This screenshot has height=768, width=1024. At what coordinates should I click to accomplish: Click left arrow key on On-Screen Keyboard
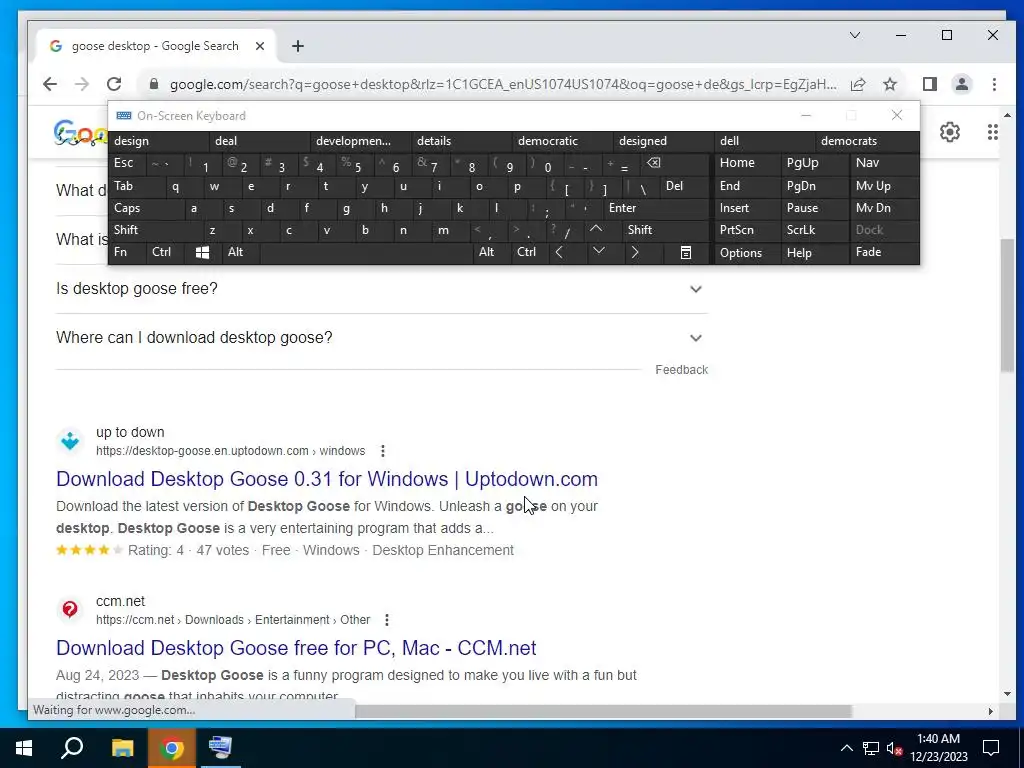coord(559,252)
